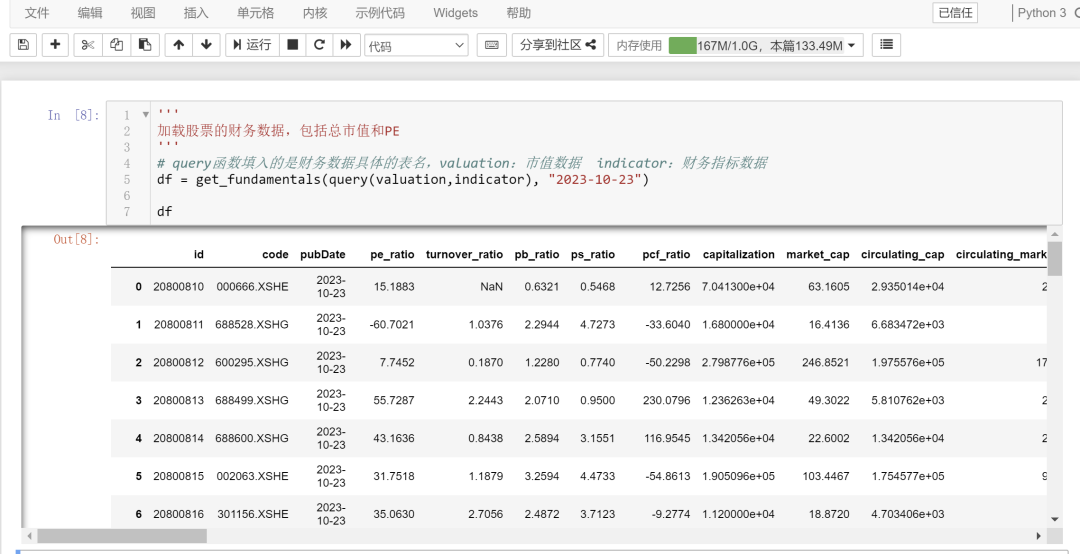Open the command palette keyboard icon
The height and width of the screenshot is (554, 1080).
491,45
